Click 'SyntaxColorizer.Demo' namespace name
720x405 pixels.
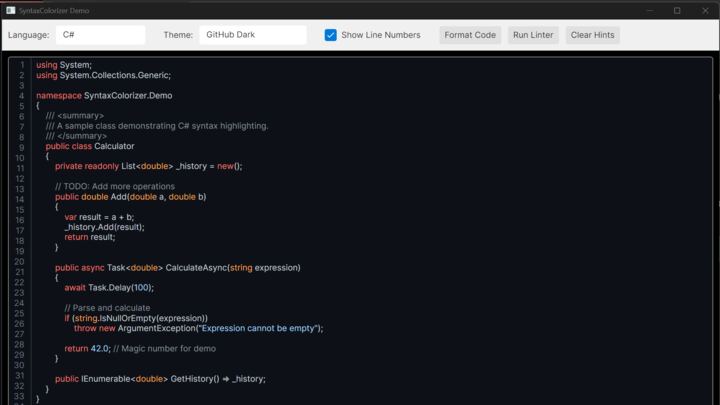[x=128, y=96]
